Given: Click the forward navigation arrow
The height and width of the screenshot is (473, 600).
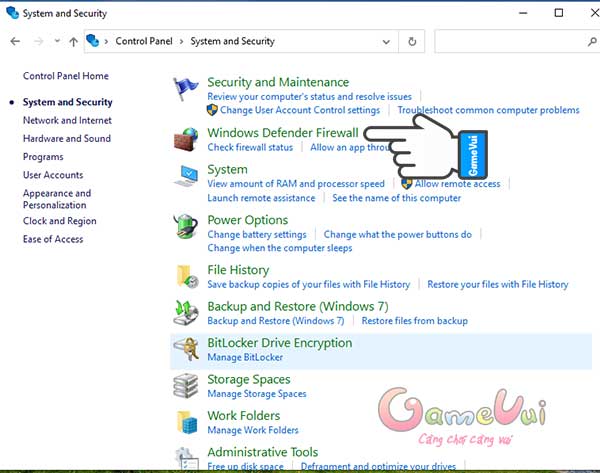Looking at the screenshot, I should click(39, 41).
